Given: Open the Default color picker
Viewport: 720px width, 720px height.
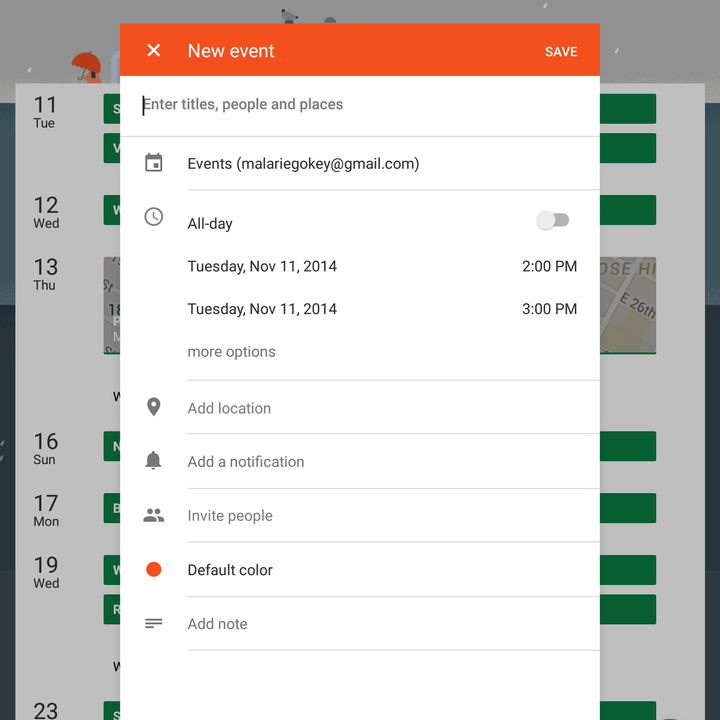Looking at the screenshot, I should 230,570.
